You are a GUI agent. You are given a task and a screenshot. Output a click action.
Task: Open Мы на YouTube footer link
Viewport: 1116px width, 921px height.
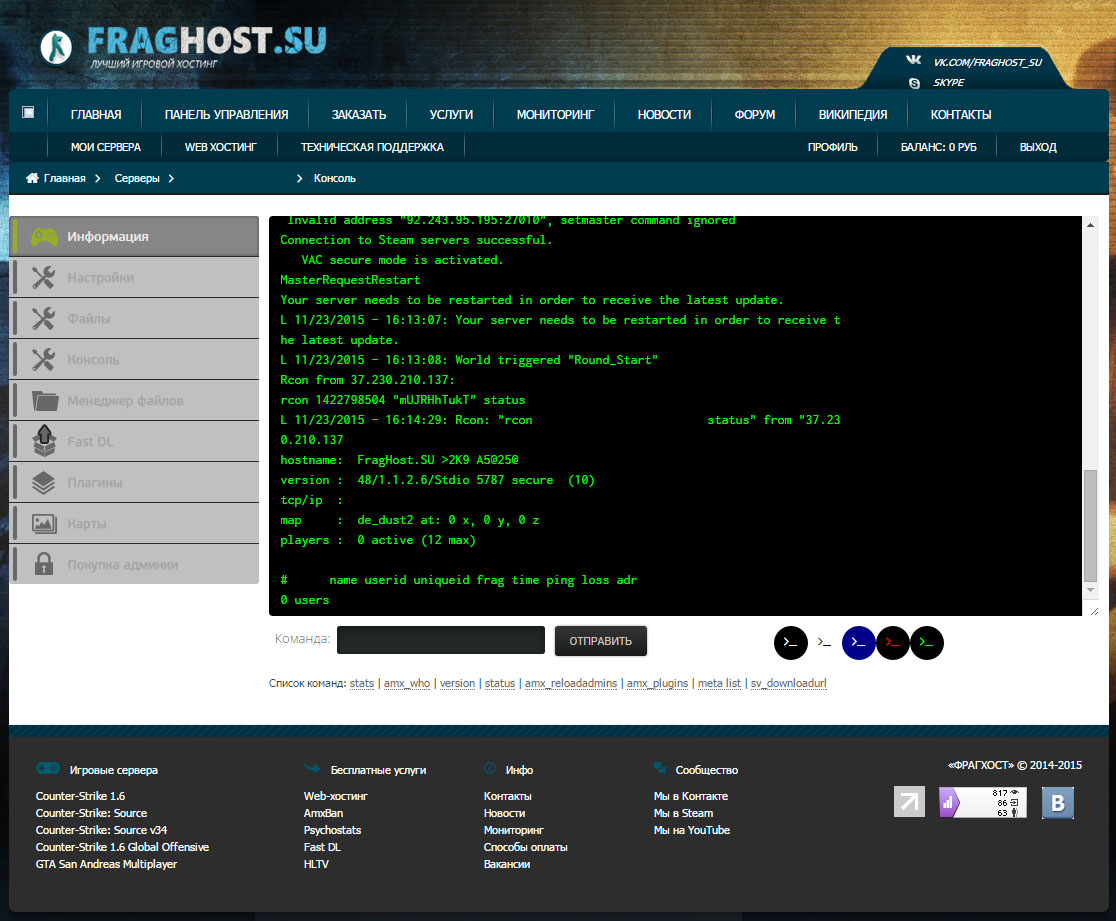click(692, 830)
